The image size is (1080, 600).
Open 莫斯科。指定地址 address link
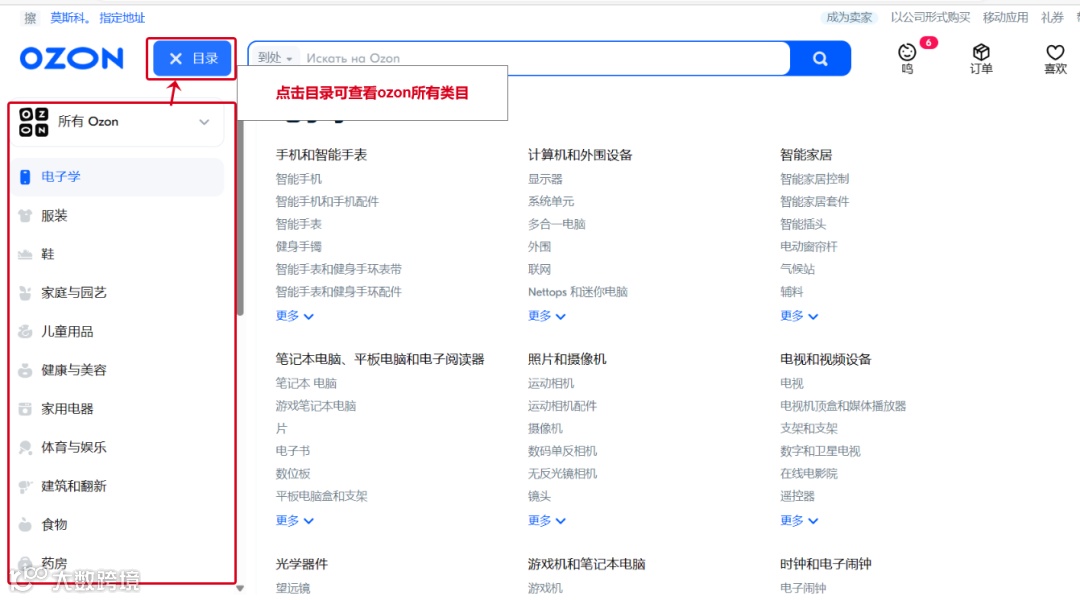click(x=97, y=18)
